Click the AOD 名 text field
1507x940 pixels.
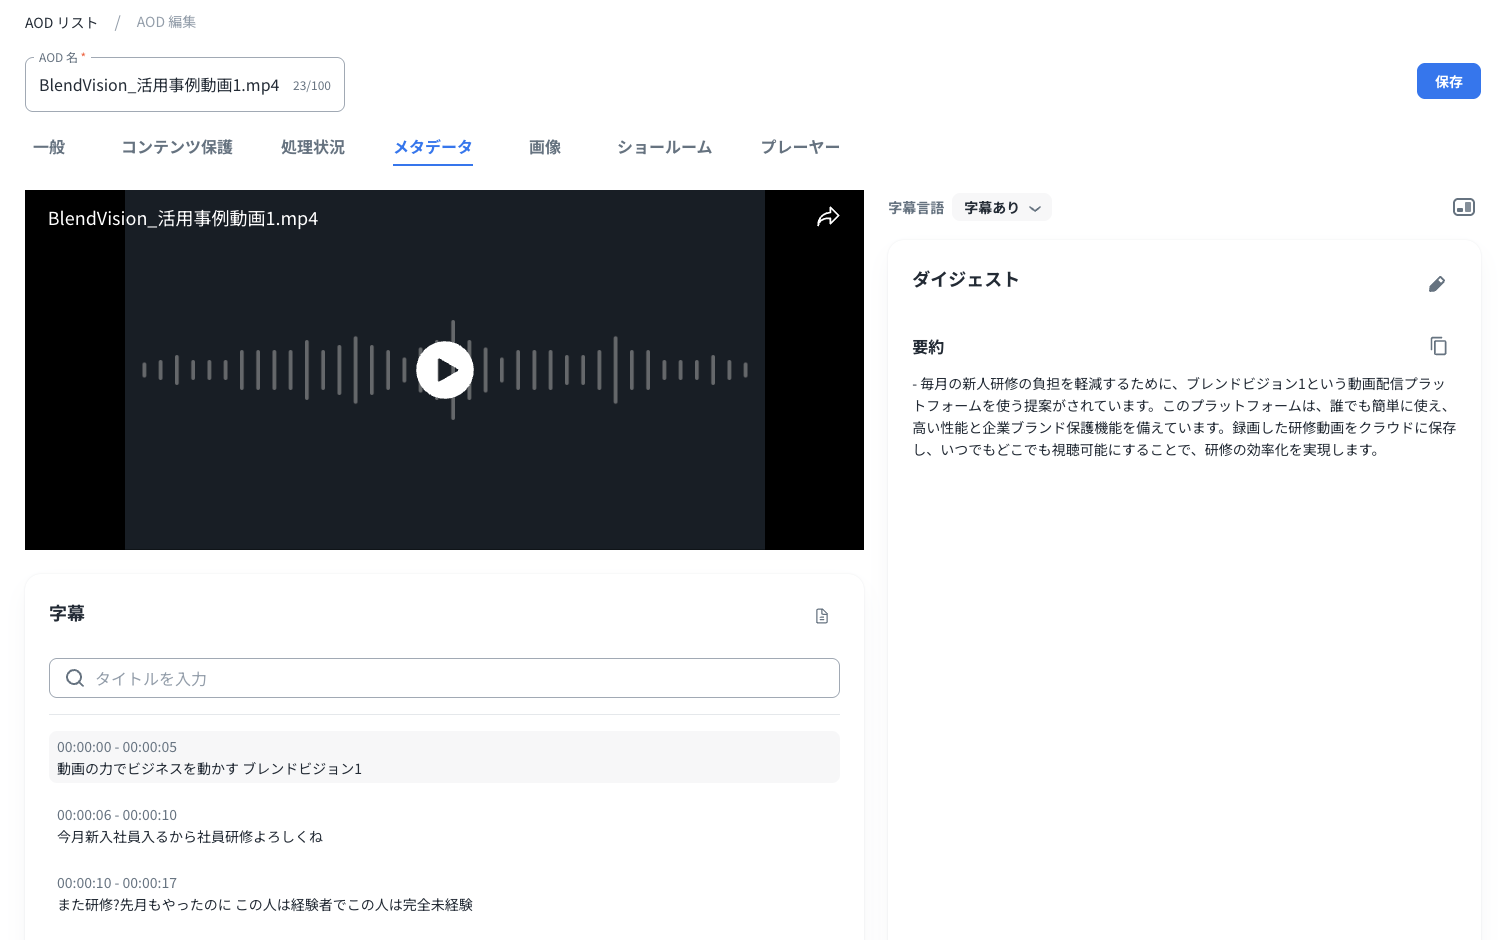[x=160, y=86]
